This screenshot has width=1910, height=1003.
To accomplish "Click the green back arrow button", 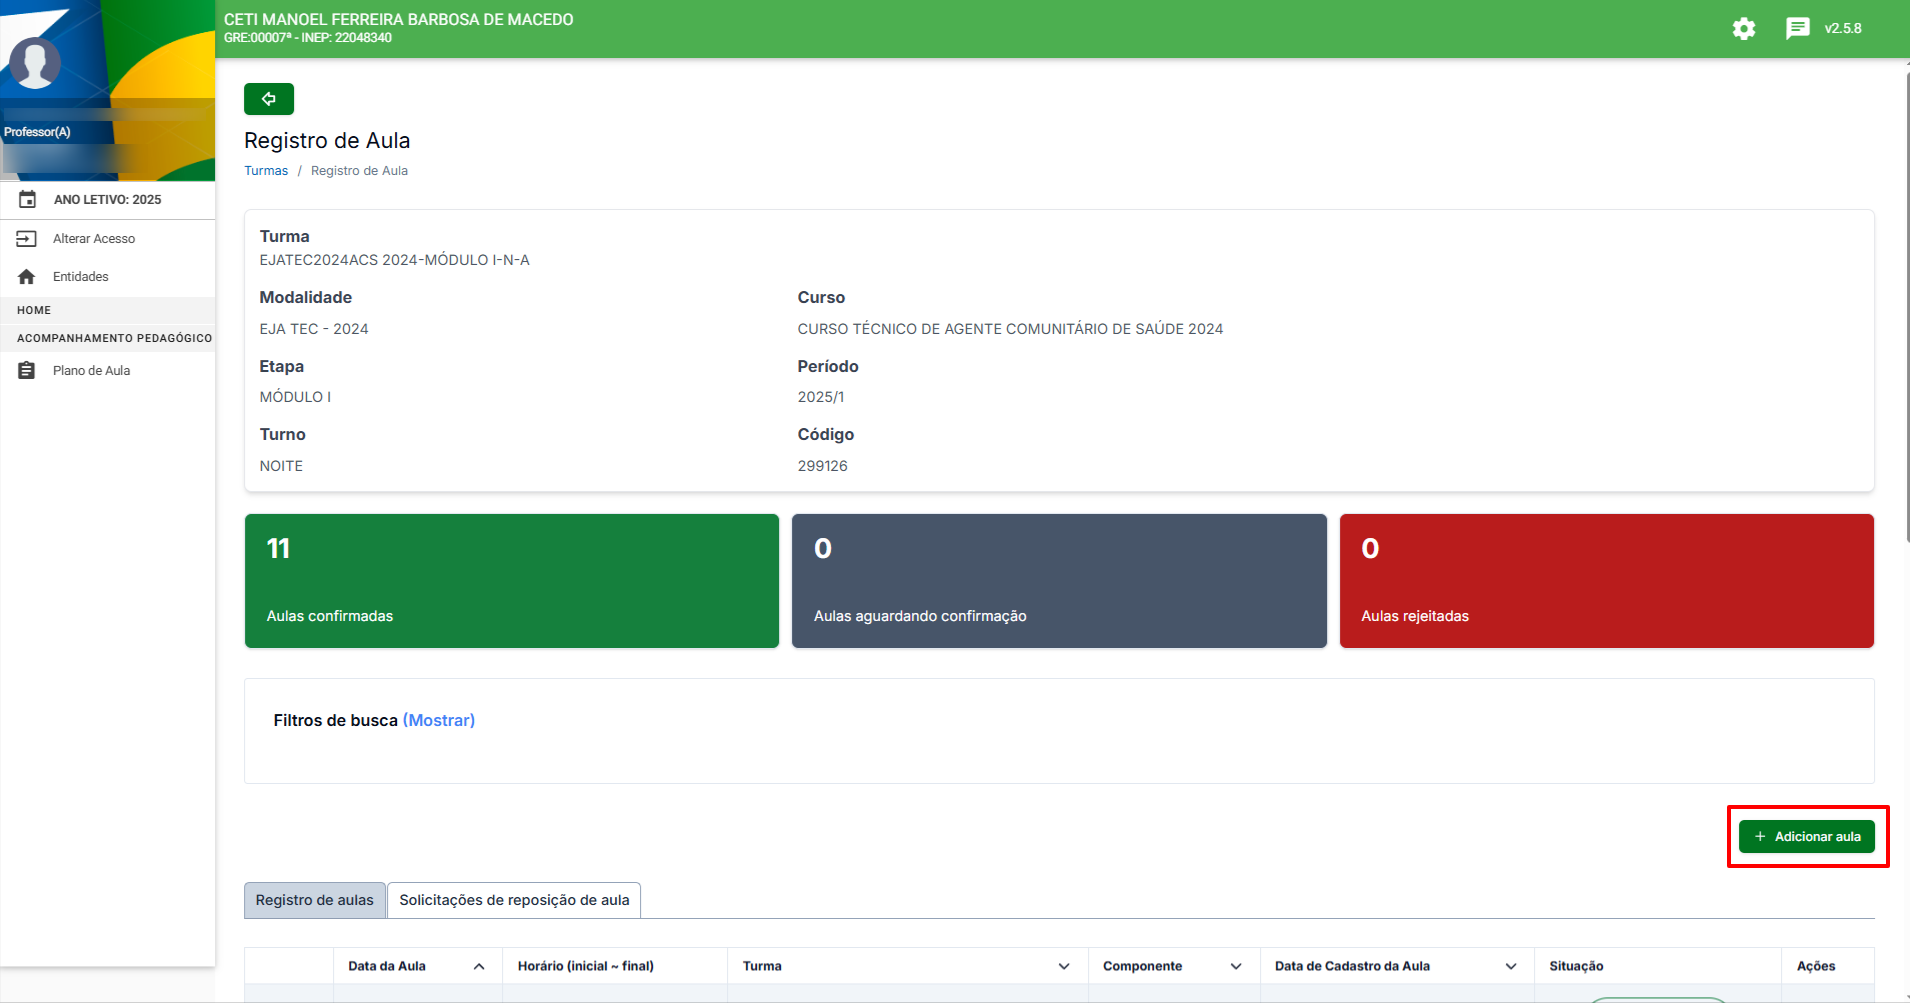I will click(x=268, y=99).
